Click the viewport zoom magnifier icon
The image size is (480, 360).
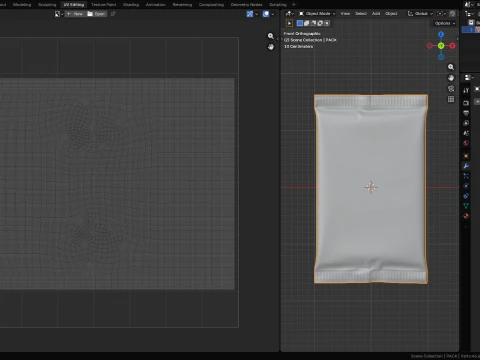tap(451, 67)
